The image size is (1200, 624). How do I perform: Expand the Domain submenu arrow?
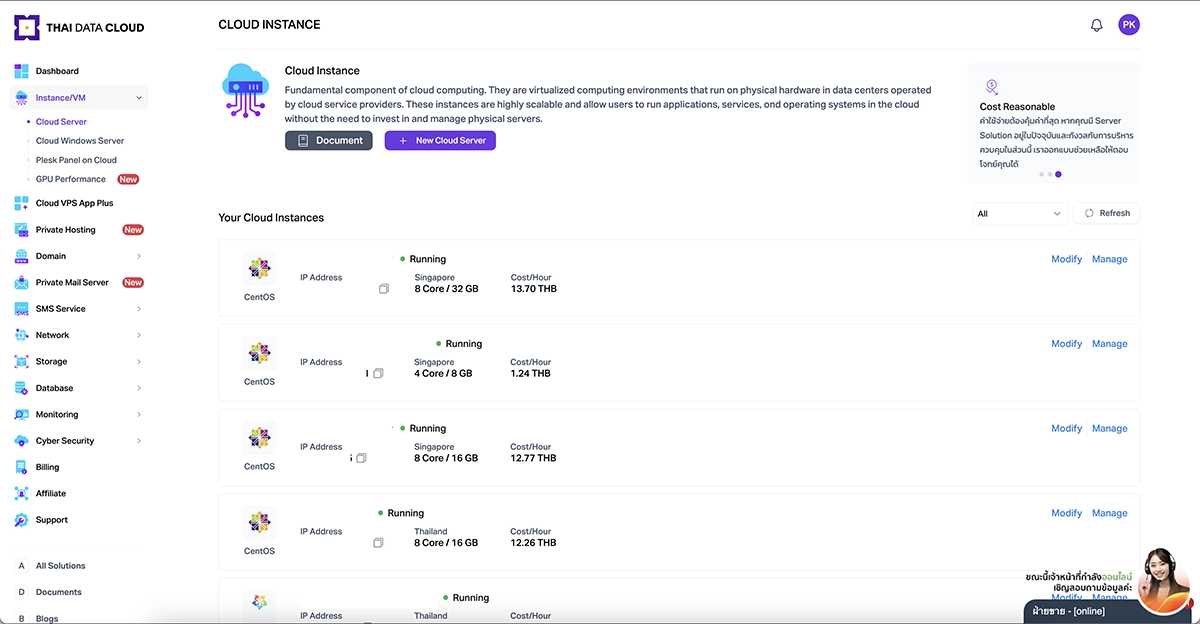(x=139, y=256)
